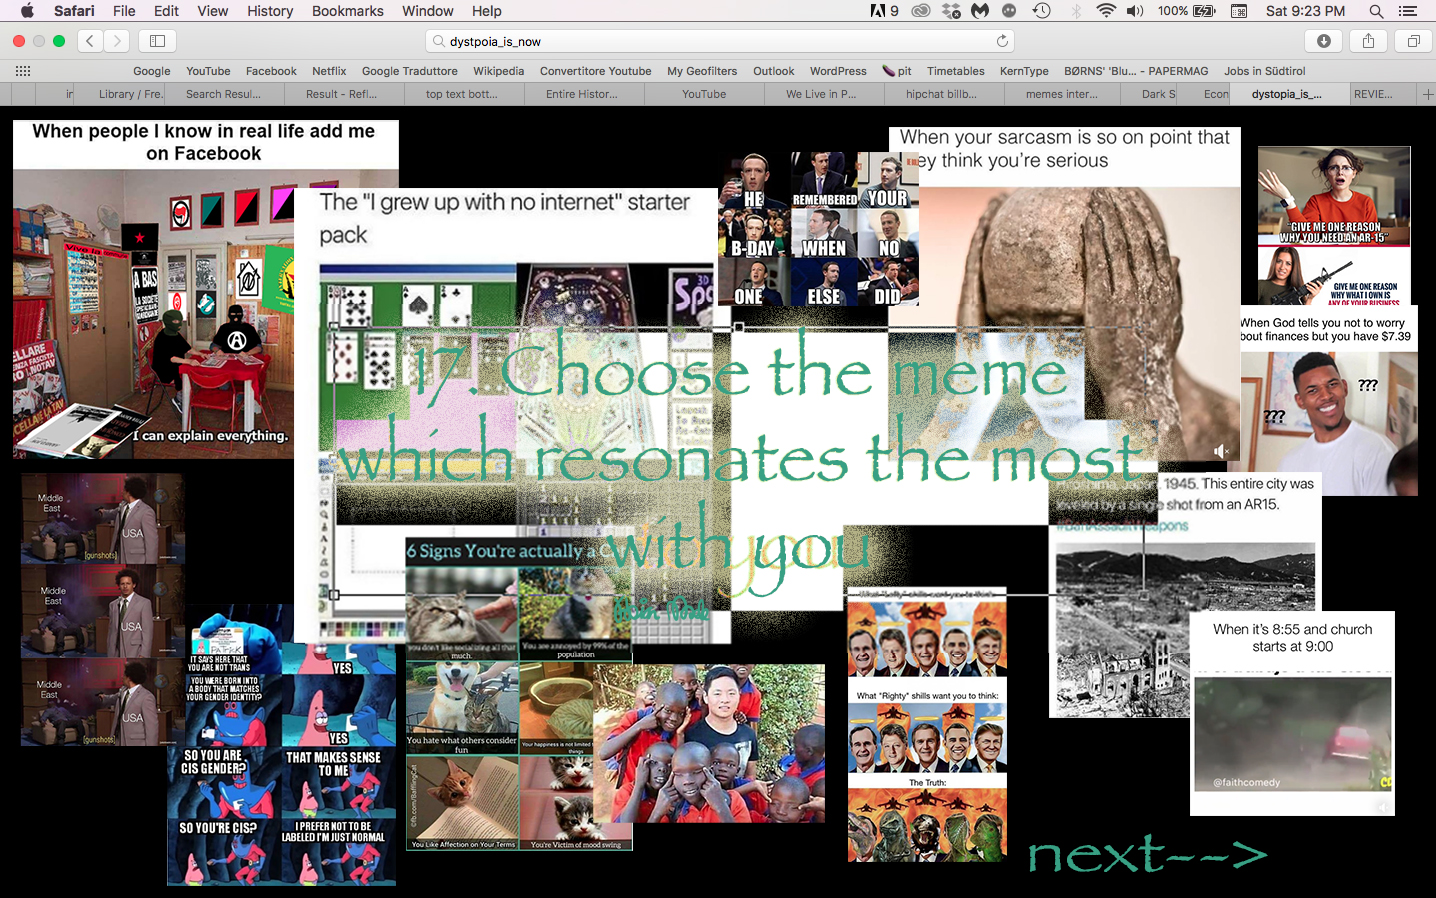Switch to the 'hipchat billb...' tab
1436x898 pixels.
[x=941, y=94]
